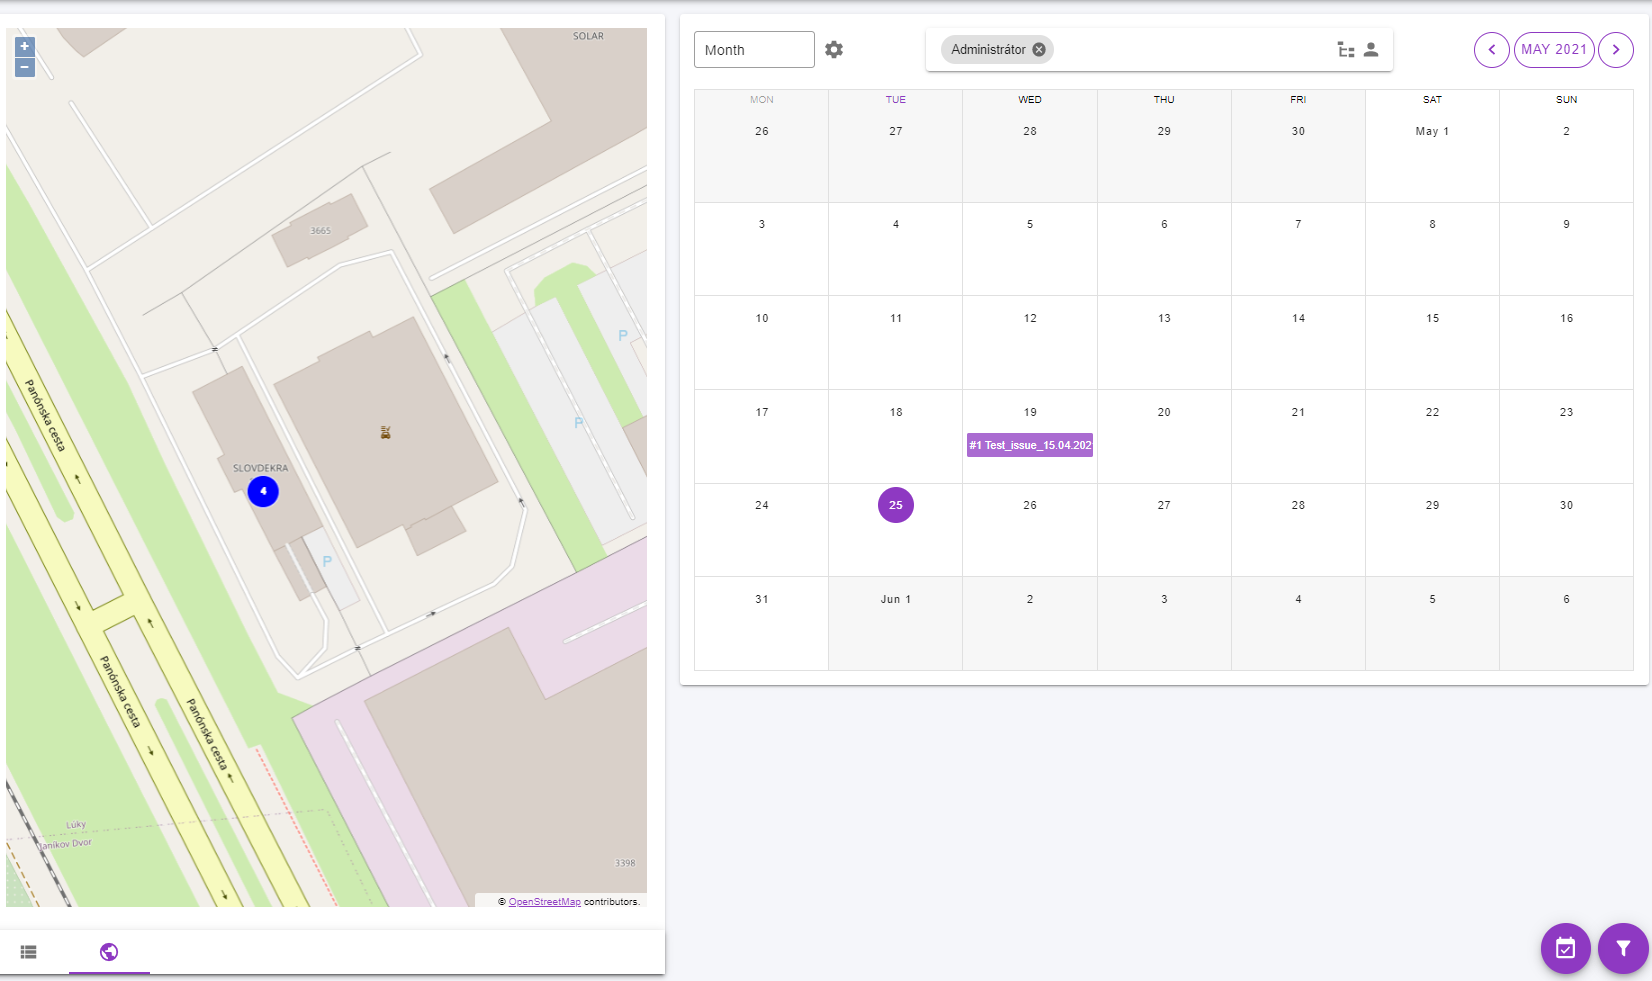Open the #1 Test_issue event on May 19

click(1029, 445)
